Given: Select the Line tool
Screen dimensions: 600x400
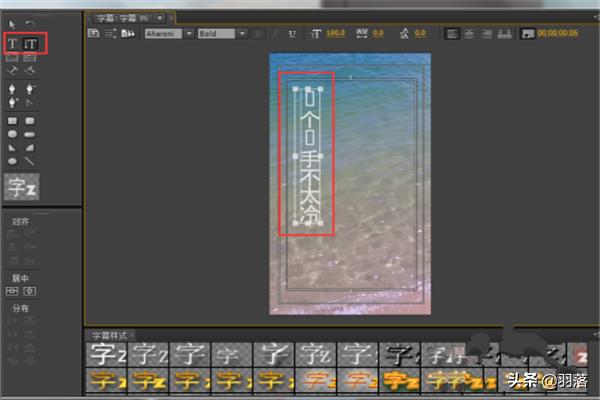Looking at the screenshot, I should (29, 161).
